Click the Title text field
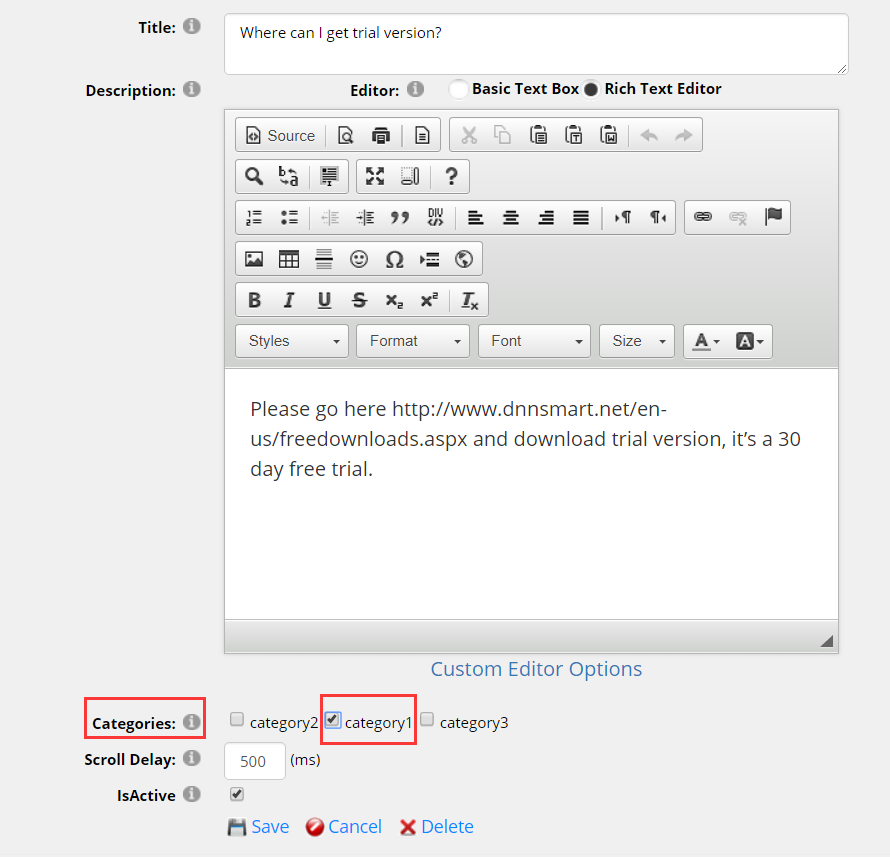The width and height of the screenshot is (890, 857). tap(536, 44)
